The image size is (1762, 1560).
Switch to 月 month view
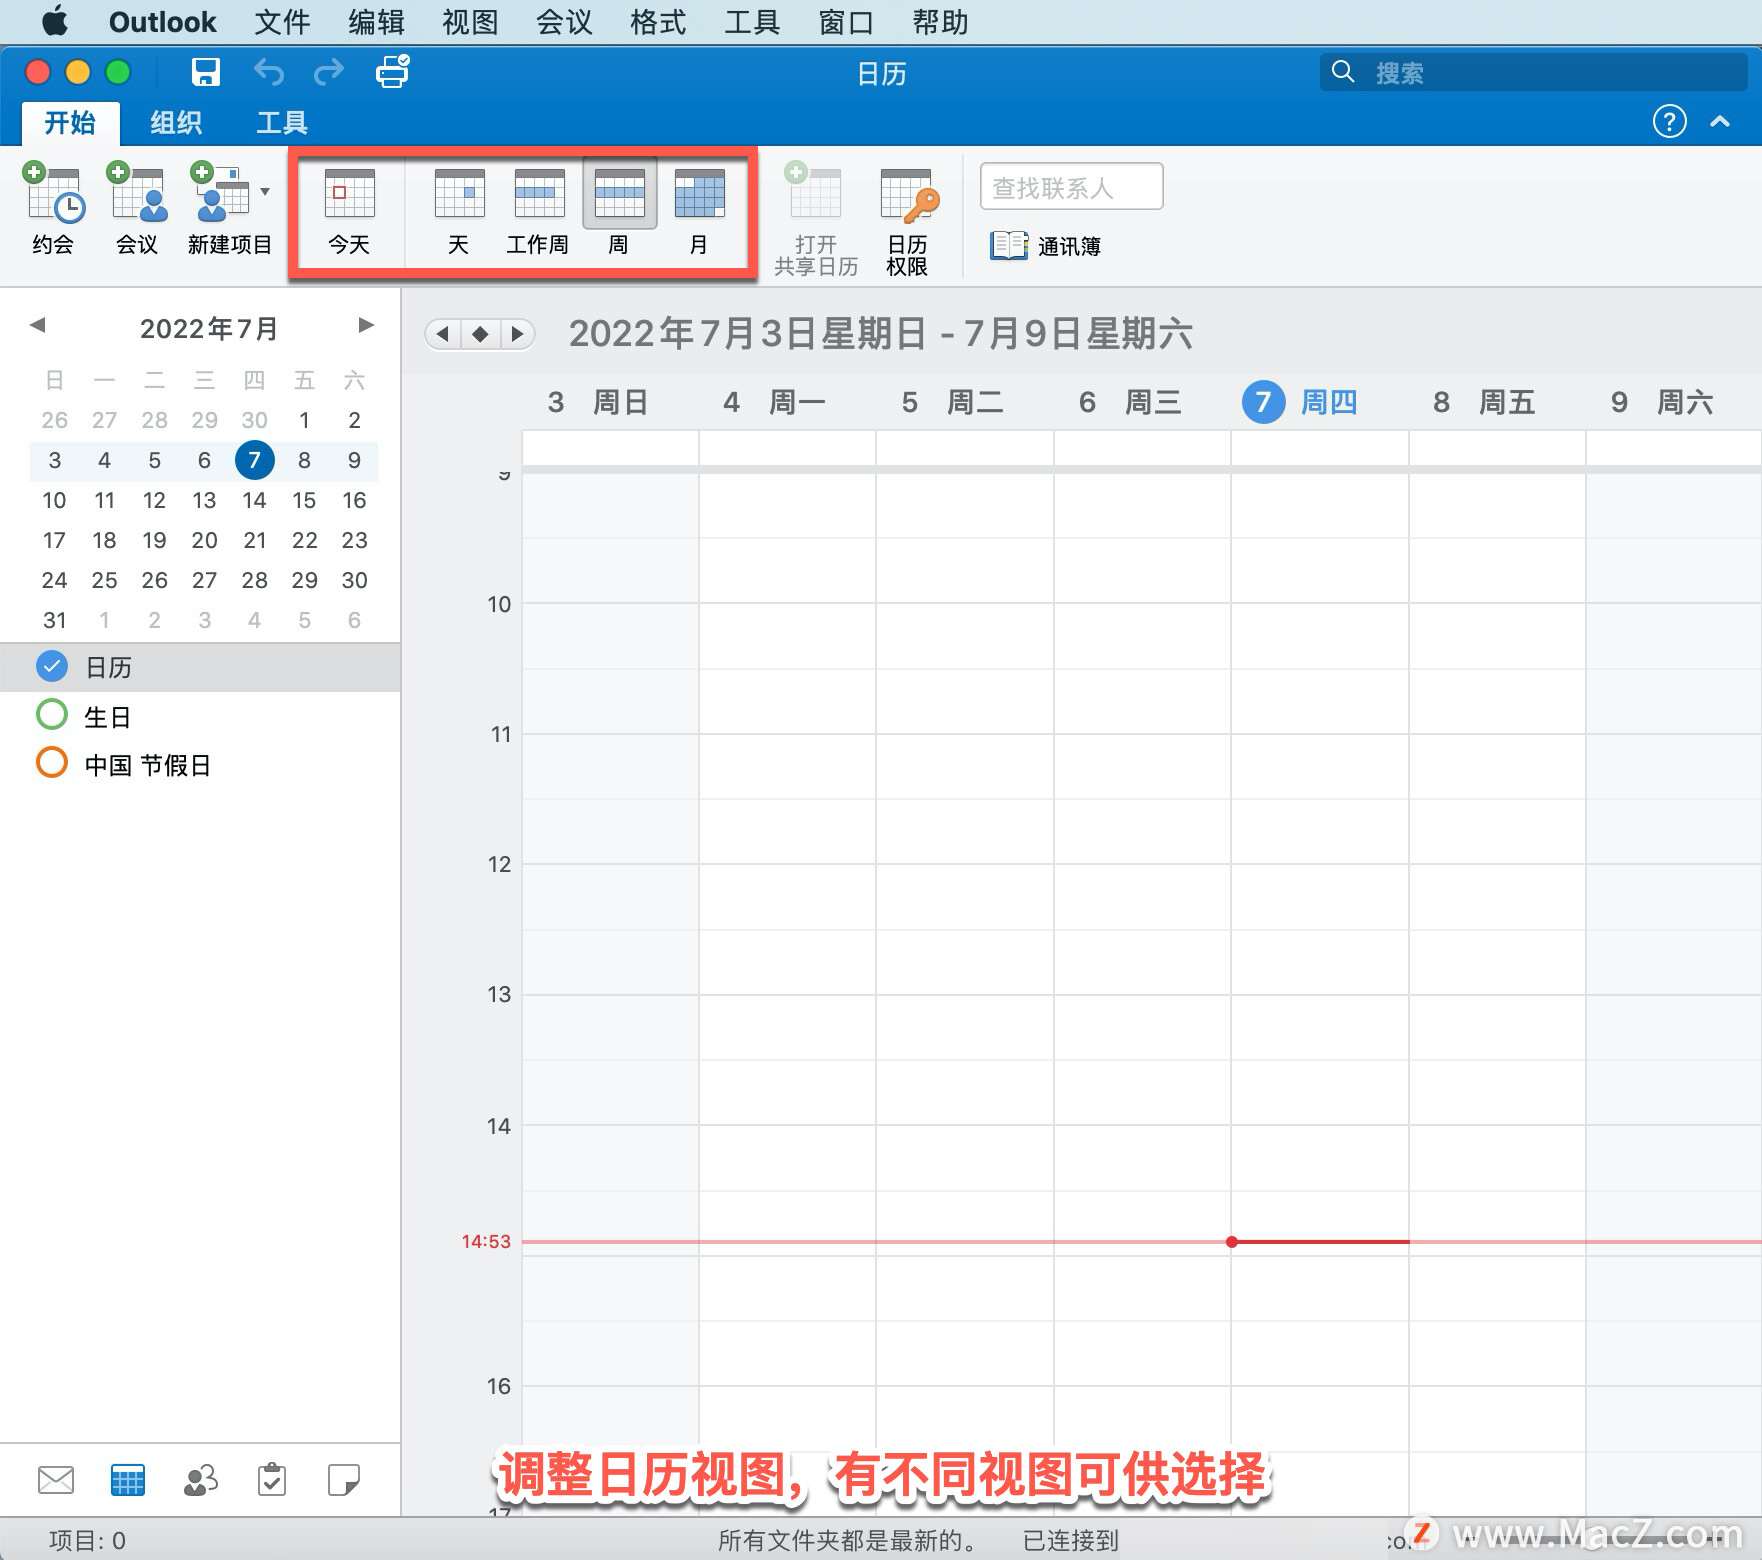tap(699, 211)
